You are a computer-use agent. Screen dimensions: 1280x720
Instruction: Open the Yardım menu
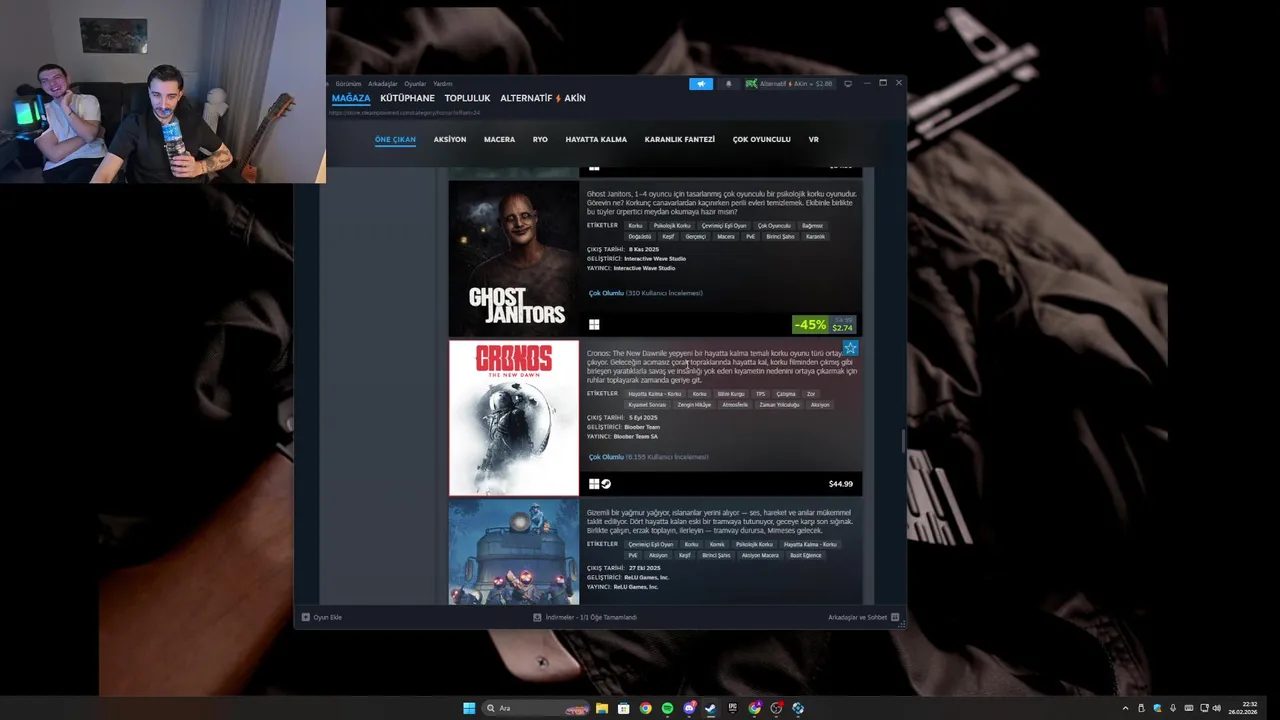(x=442, y=84)
